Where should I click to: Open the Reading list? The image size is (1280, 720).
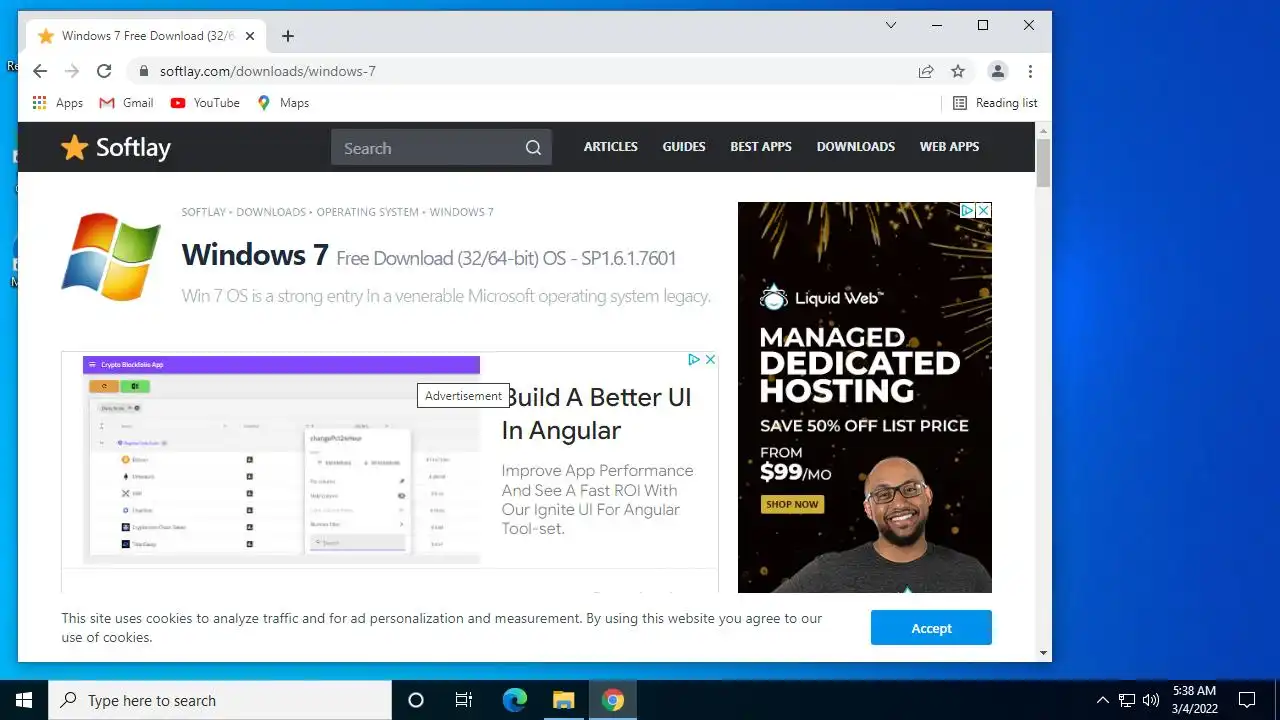[995, 103]
